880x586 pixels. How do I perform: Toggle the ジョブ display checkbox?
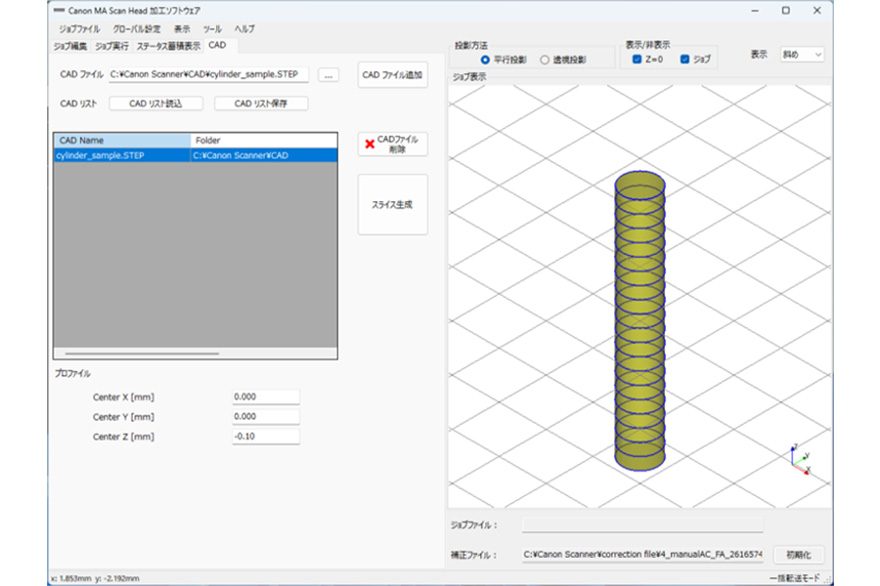685,60
